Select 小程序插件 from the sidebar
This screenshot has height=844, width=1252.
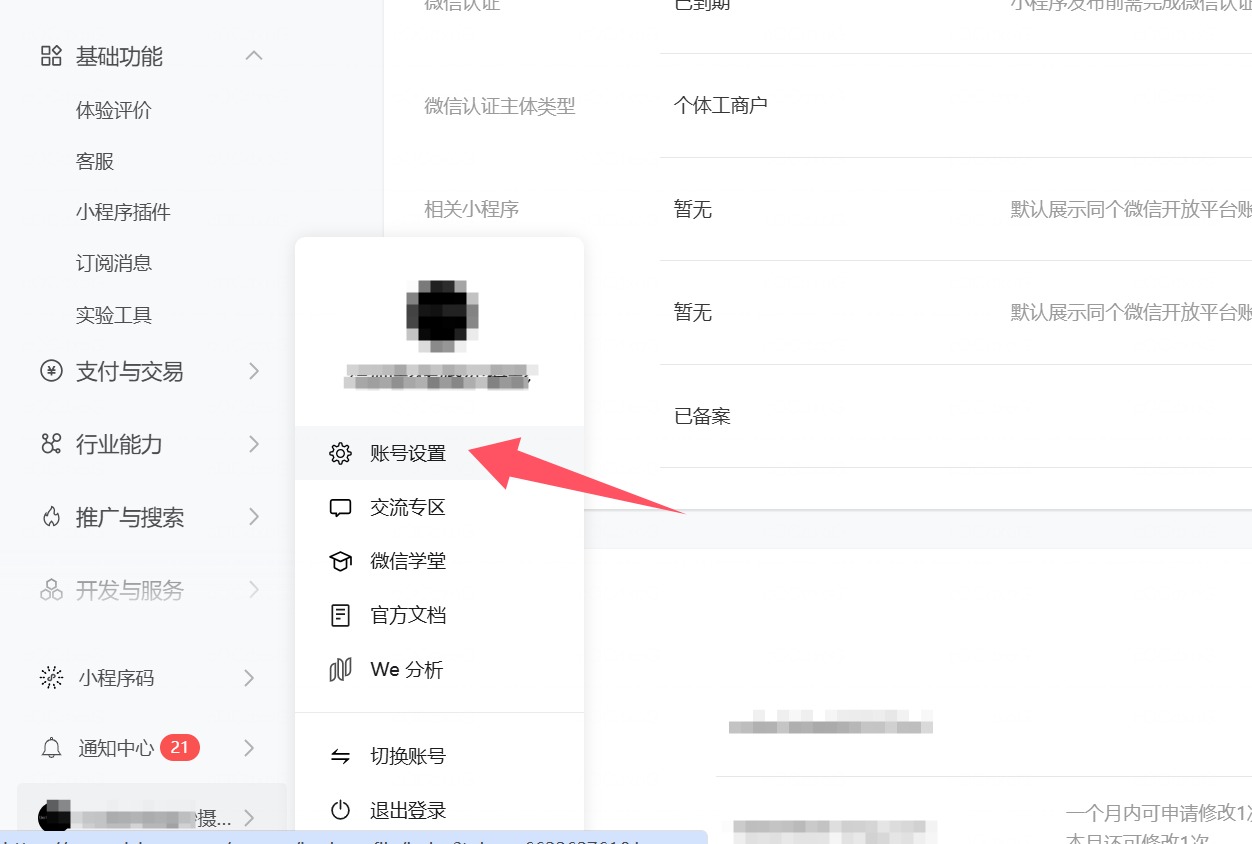(x=123, y=212)
